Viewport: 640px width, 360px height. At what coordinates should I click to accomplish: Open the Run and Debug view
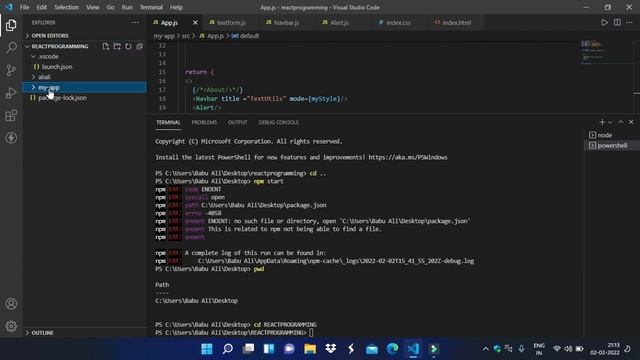[x=11, y=93]
